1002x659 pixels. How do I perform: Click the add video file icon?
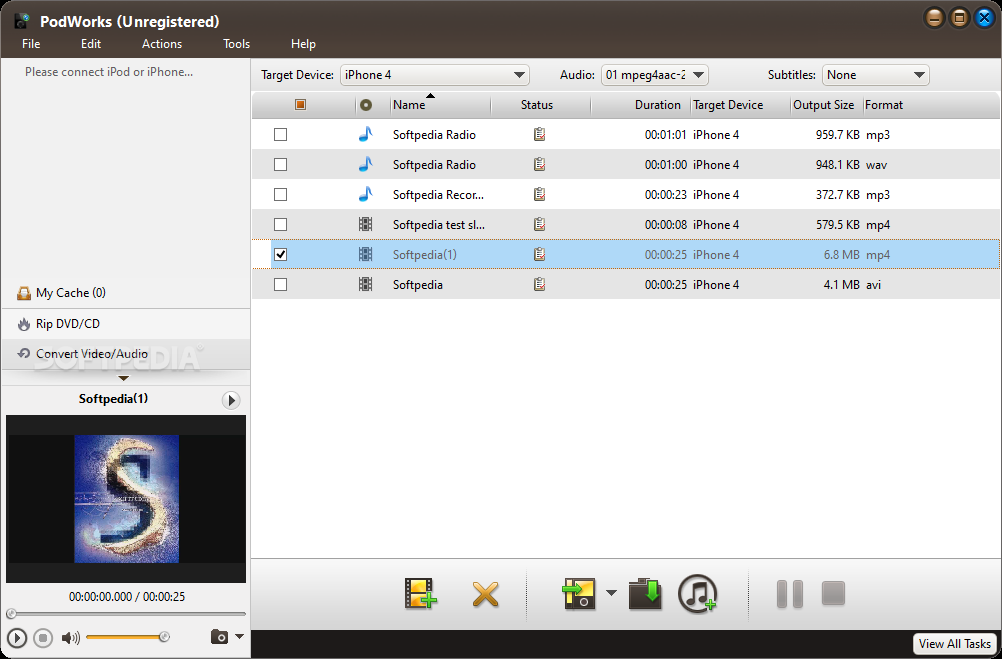(421, 594)
